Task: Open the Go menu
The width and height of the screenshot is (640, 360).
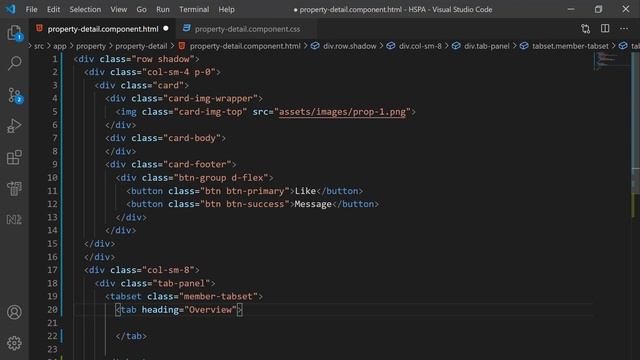Action: point(141,9)
